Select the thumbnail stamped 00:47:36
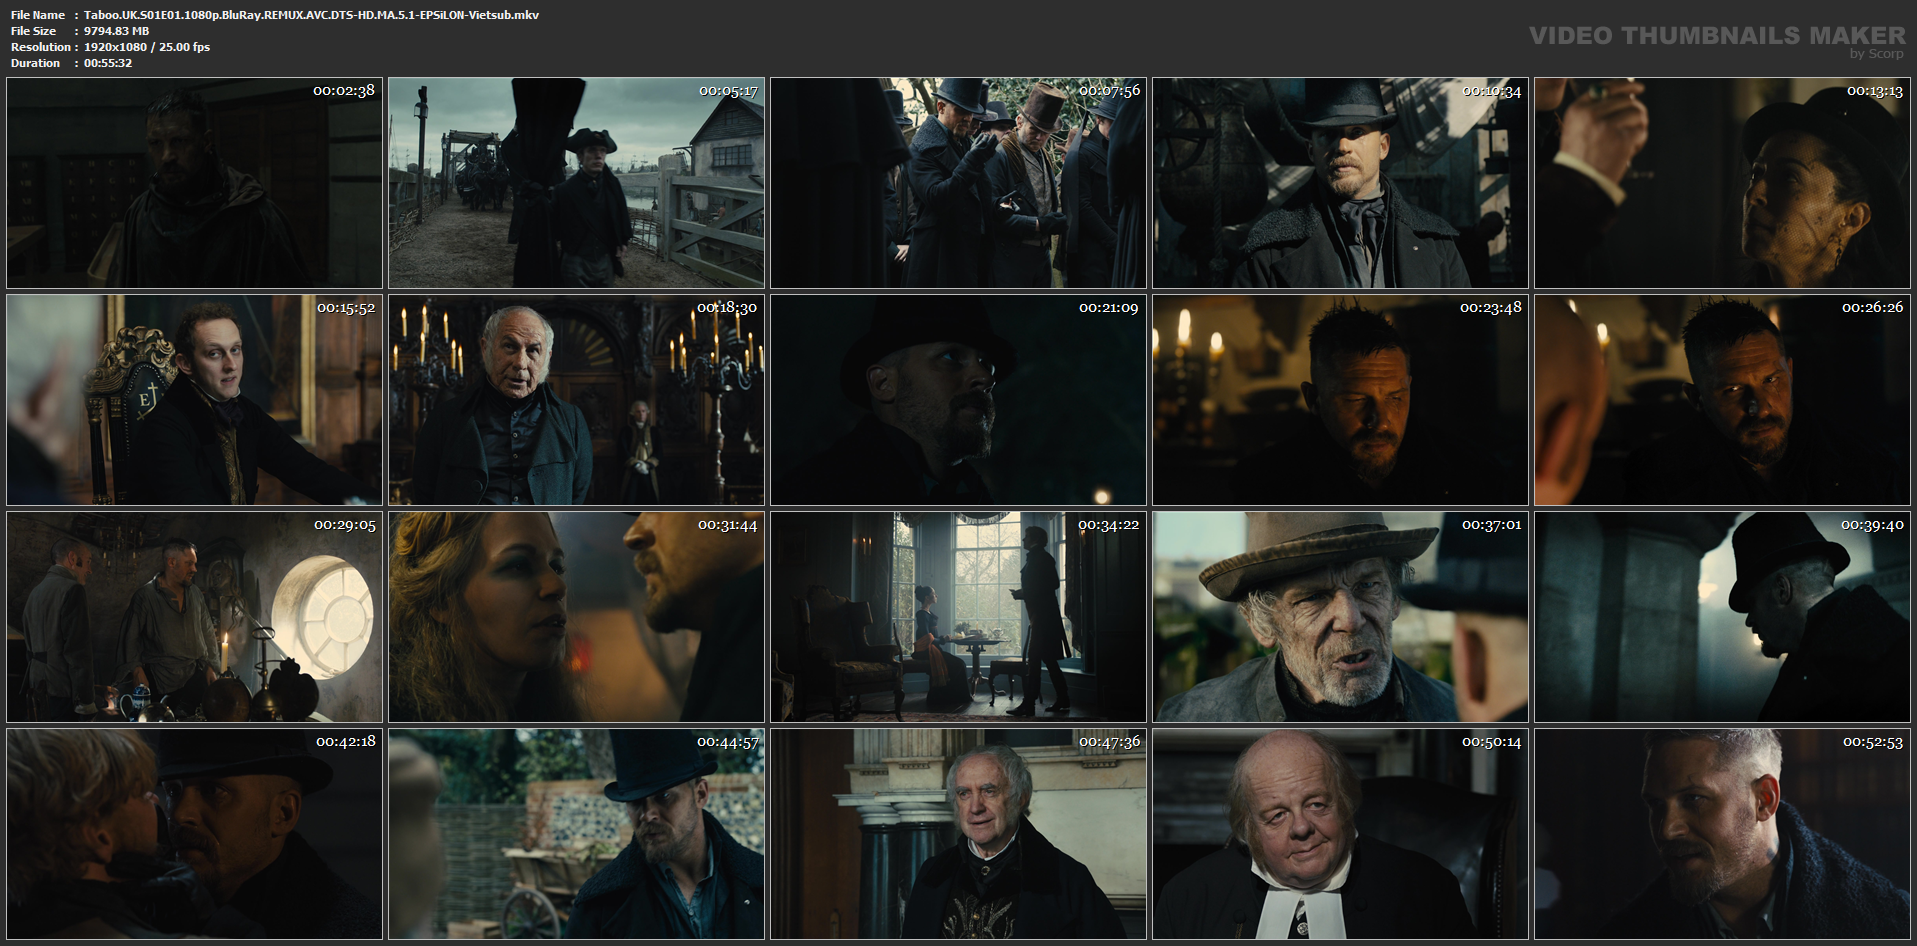1917x946 pixels. [x=959, y=834]
